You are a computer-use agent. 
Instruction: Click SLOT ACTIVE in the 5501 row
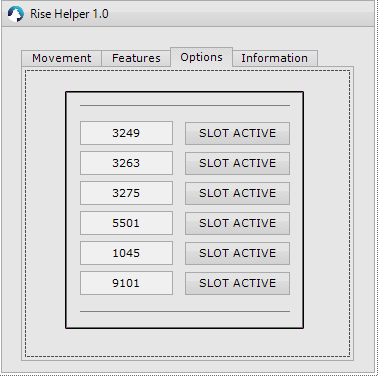tap(237, 223)
